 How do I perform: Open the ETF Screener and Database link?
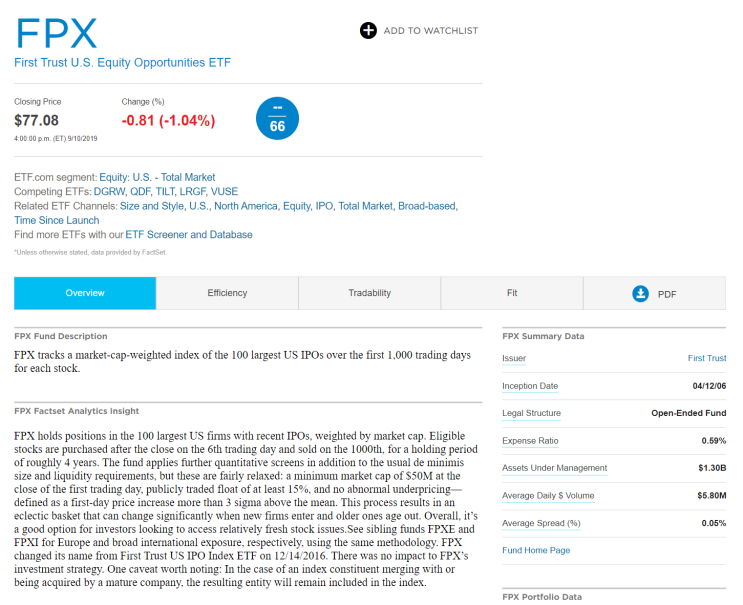pyautogui.click(x=189, y=235)
